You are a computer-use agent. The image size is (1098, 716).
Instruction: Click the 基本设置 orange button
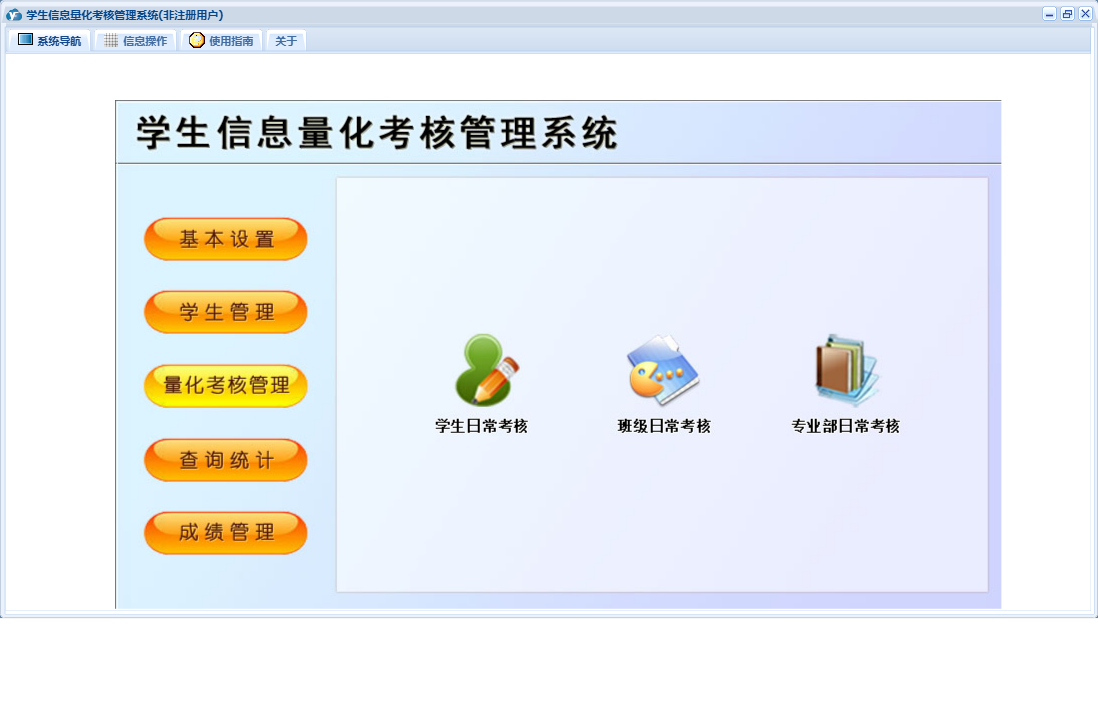pos(225,239)
